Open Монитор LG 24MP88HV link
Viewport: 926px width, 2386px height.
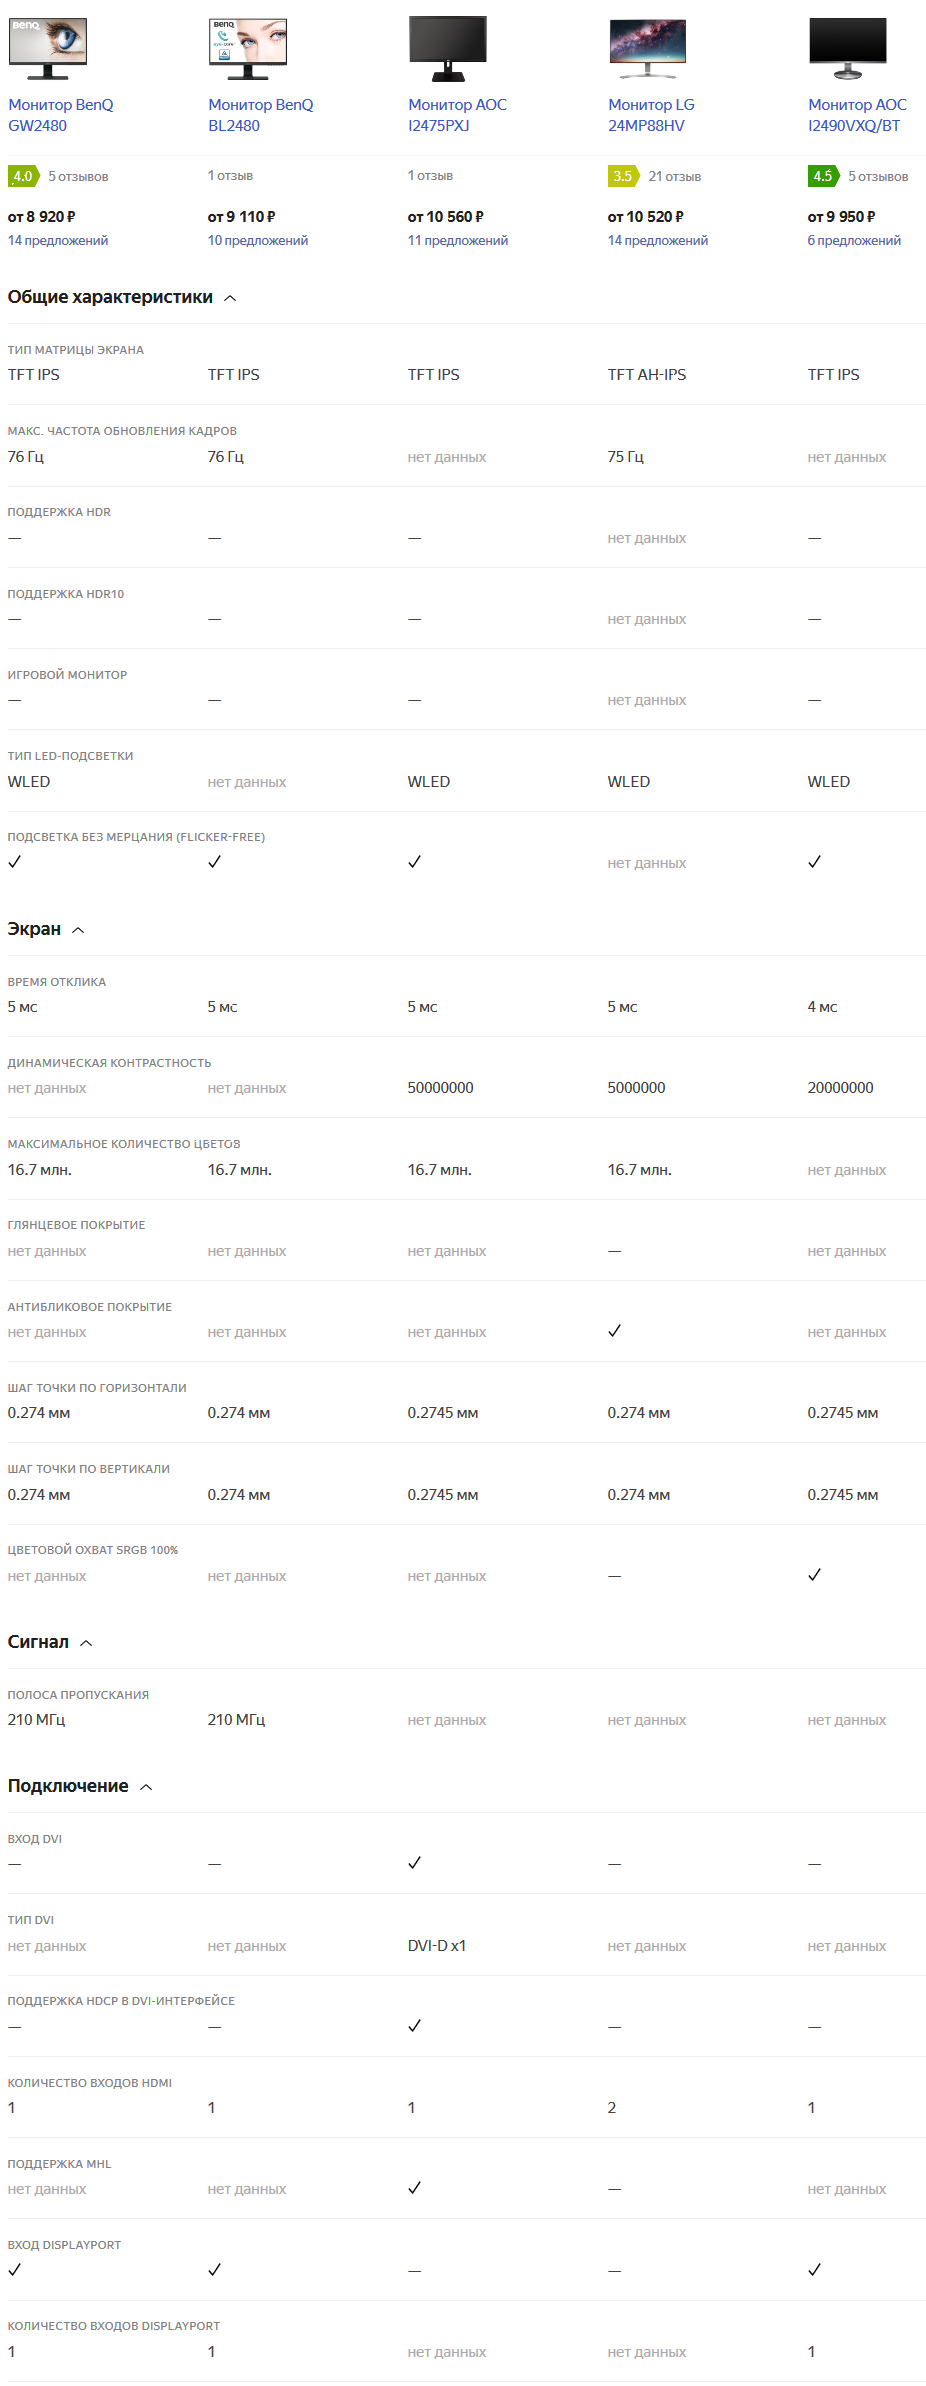pos(650,115)
